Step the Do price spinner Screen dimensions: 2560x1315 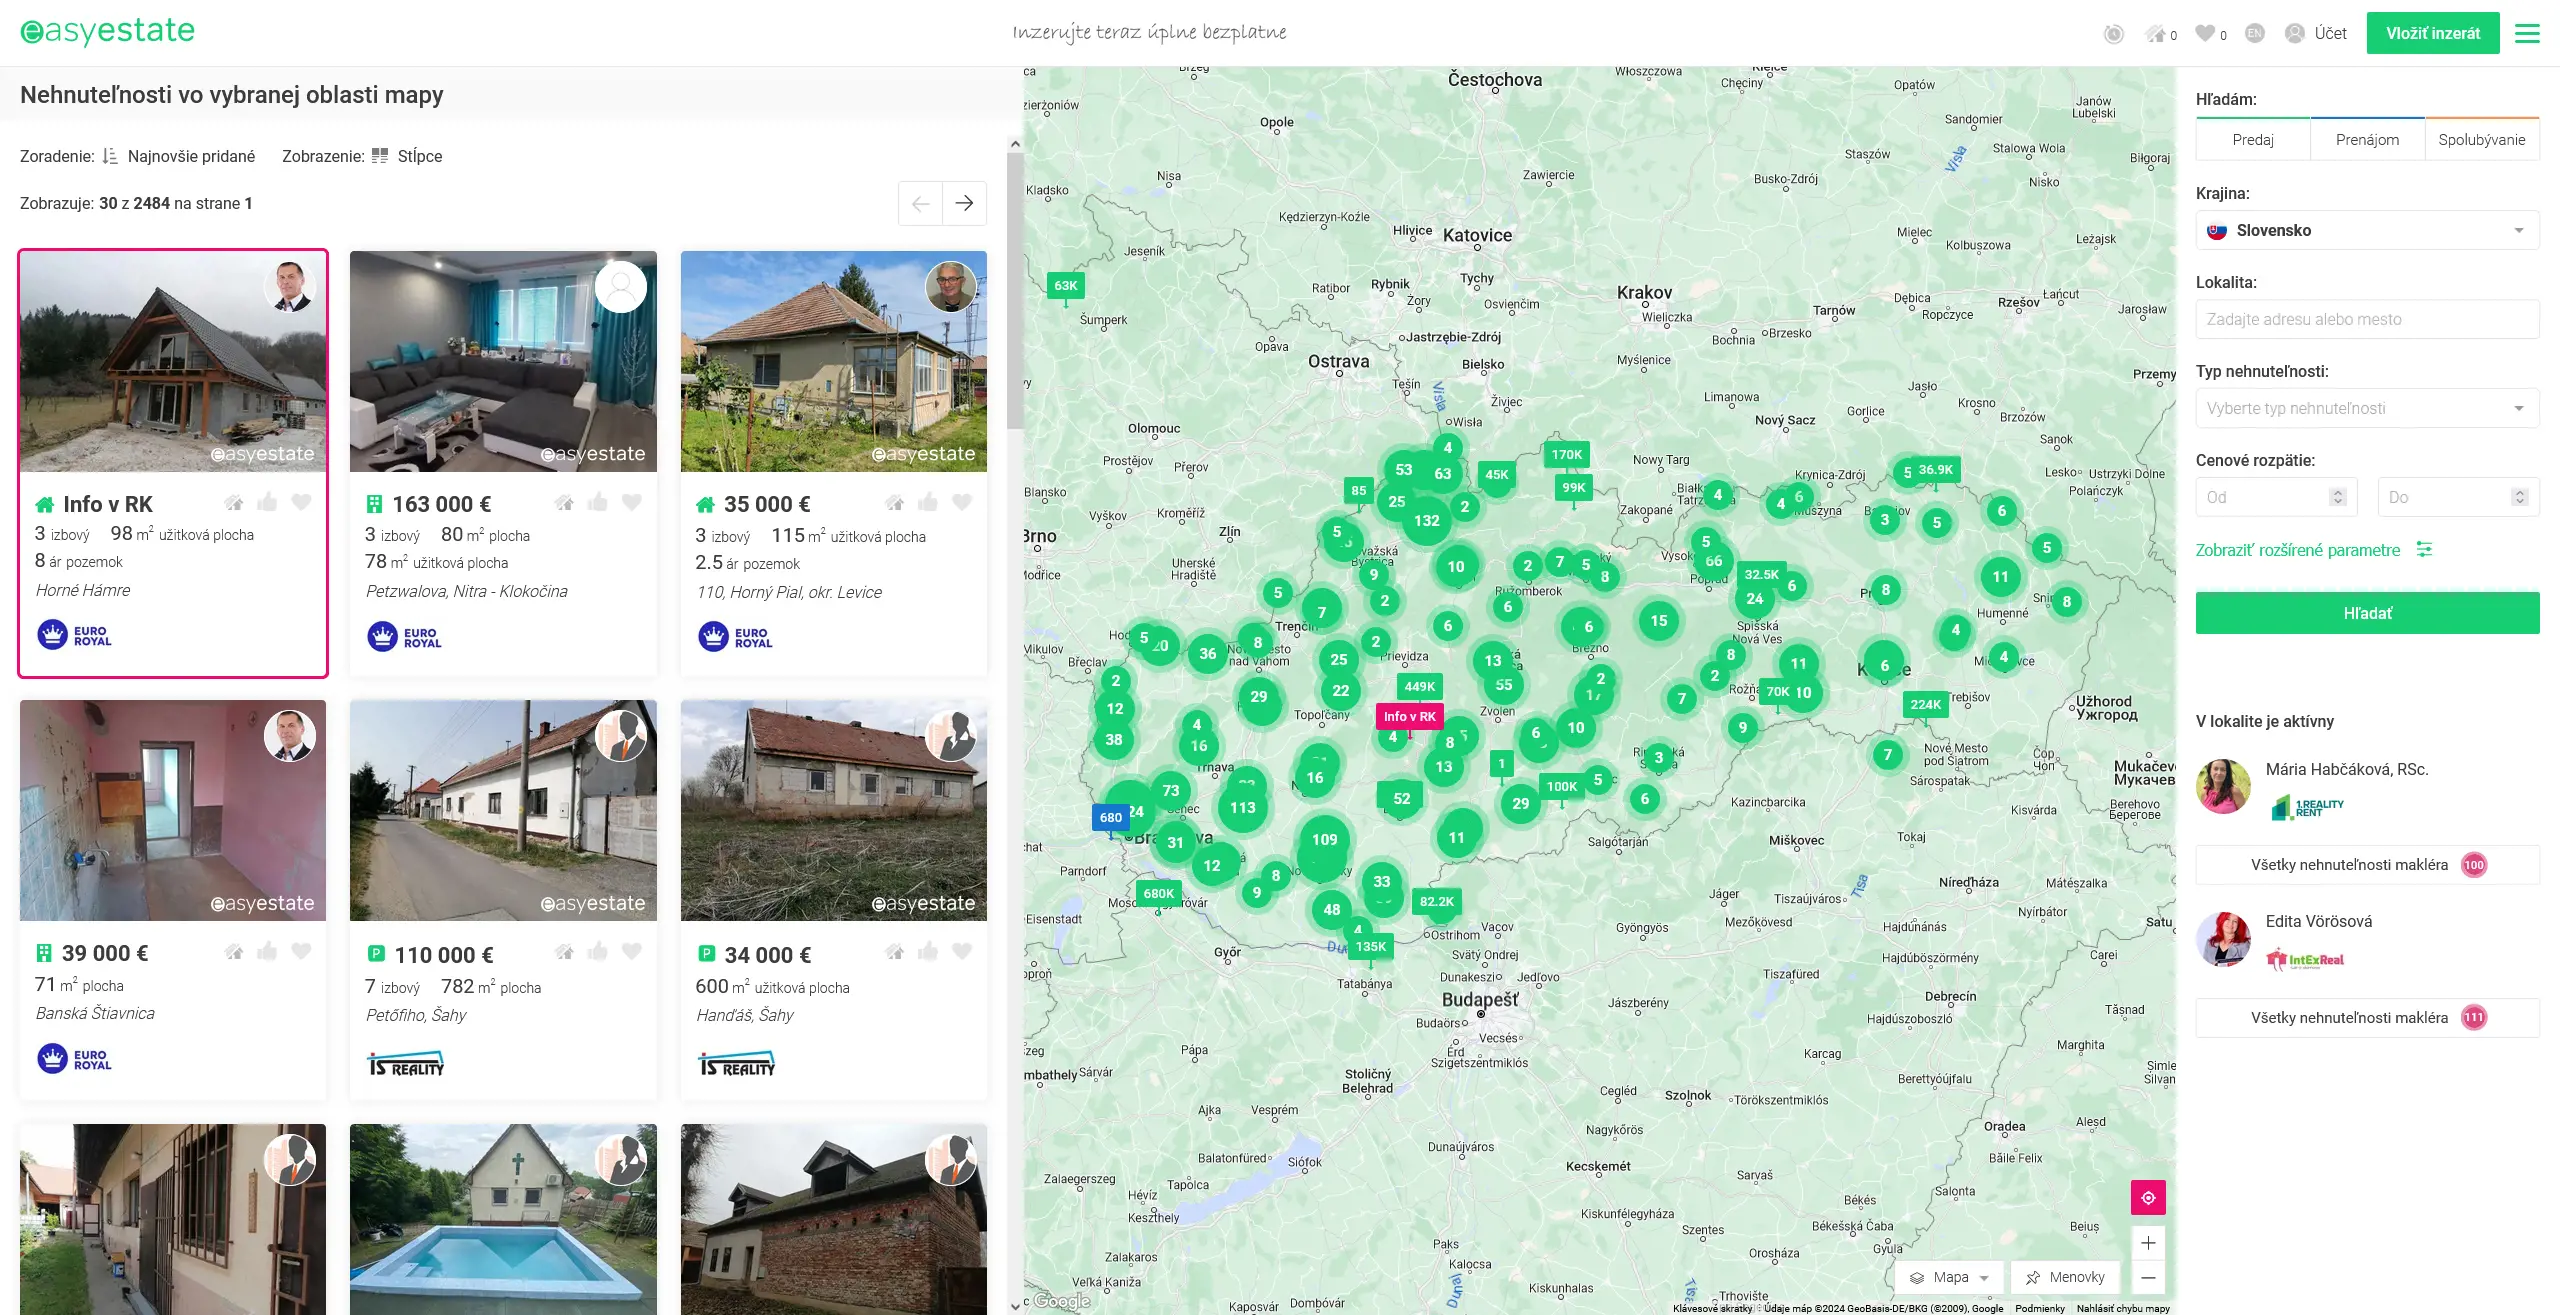2520,497
